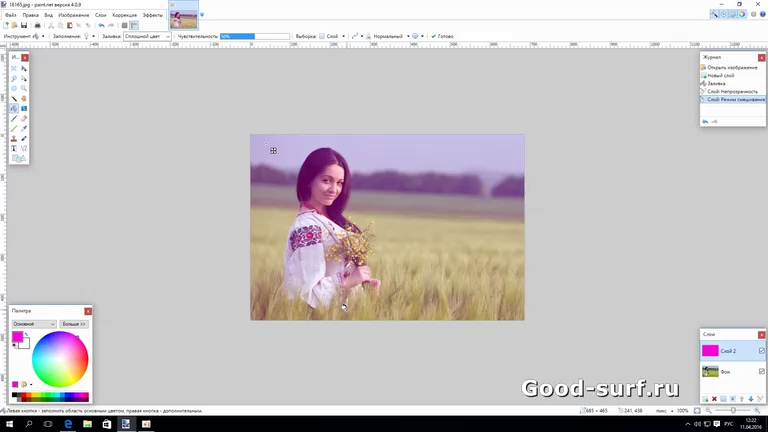Screen dimensions: 768x432
Task: Open the Слои menu
Action: click(x=100, y=15)
